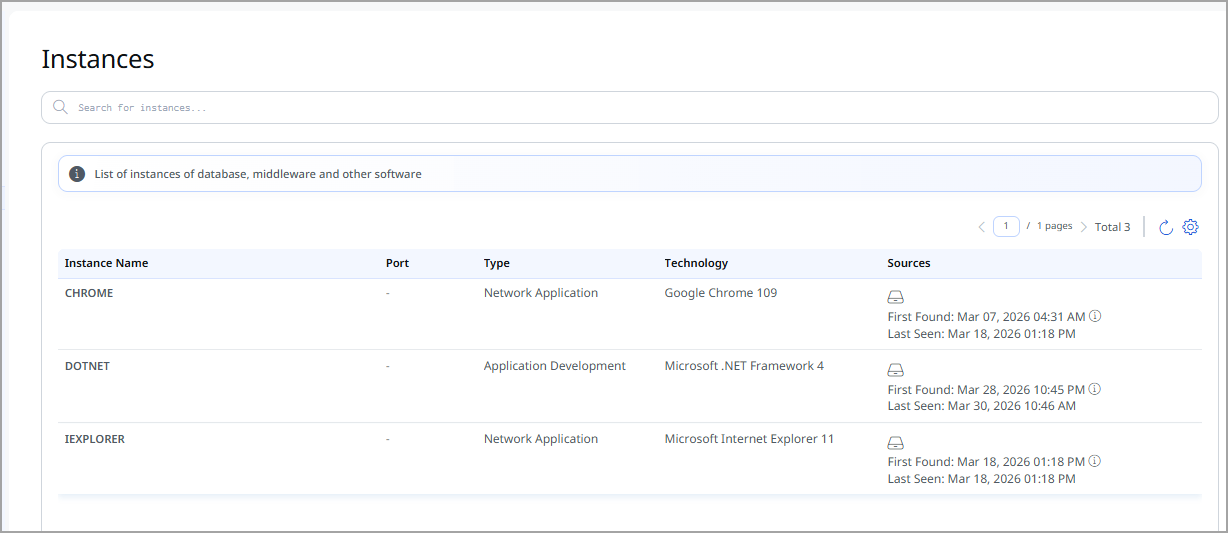Viewport: 1228px width, 533px height.
Task: Click the page number input box
Action: [x=1006, y=226]
